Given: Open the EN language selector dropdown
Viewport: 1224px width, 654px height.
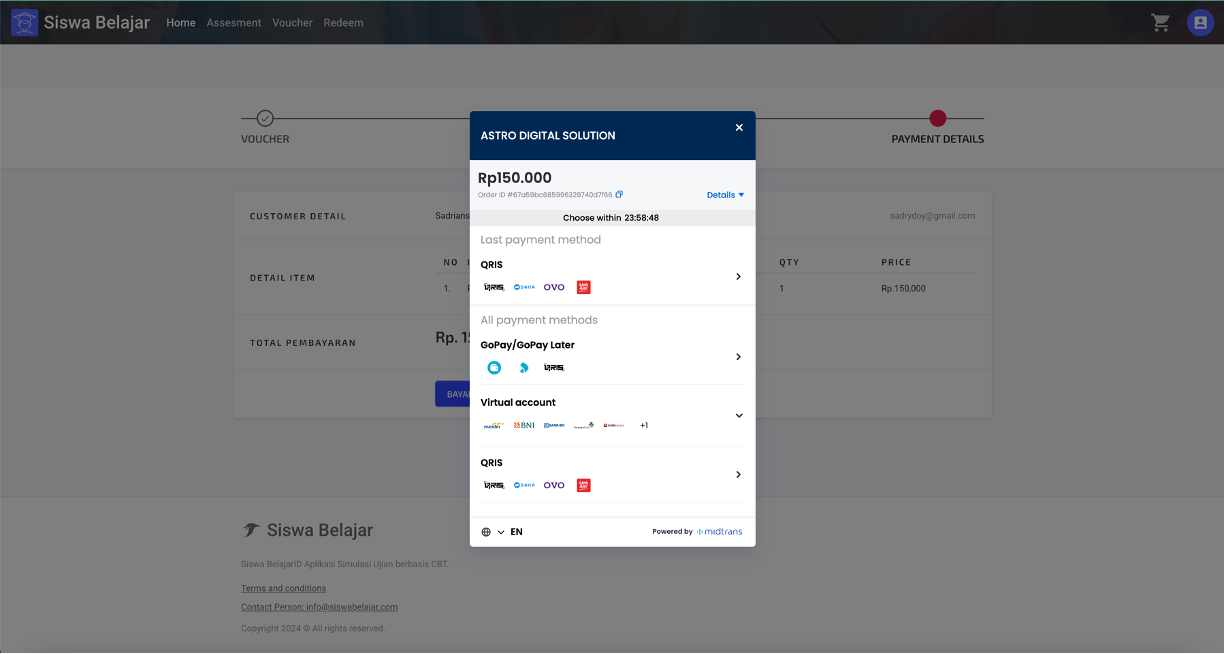Looking at the screenshot, I should (x=510, y=532).
